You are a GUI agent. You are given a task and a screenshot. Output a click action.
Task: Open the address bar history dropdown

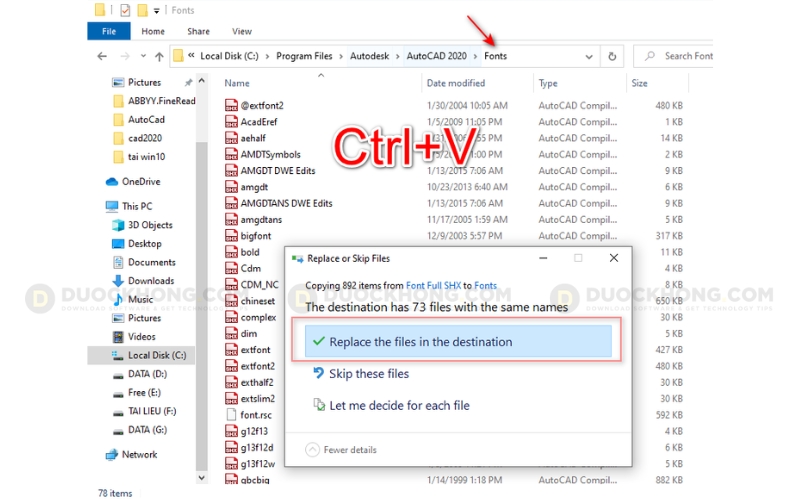pos(589,57)
